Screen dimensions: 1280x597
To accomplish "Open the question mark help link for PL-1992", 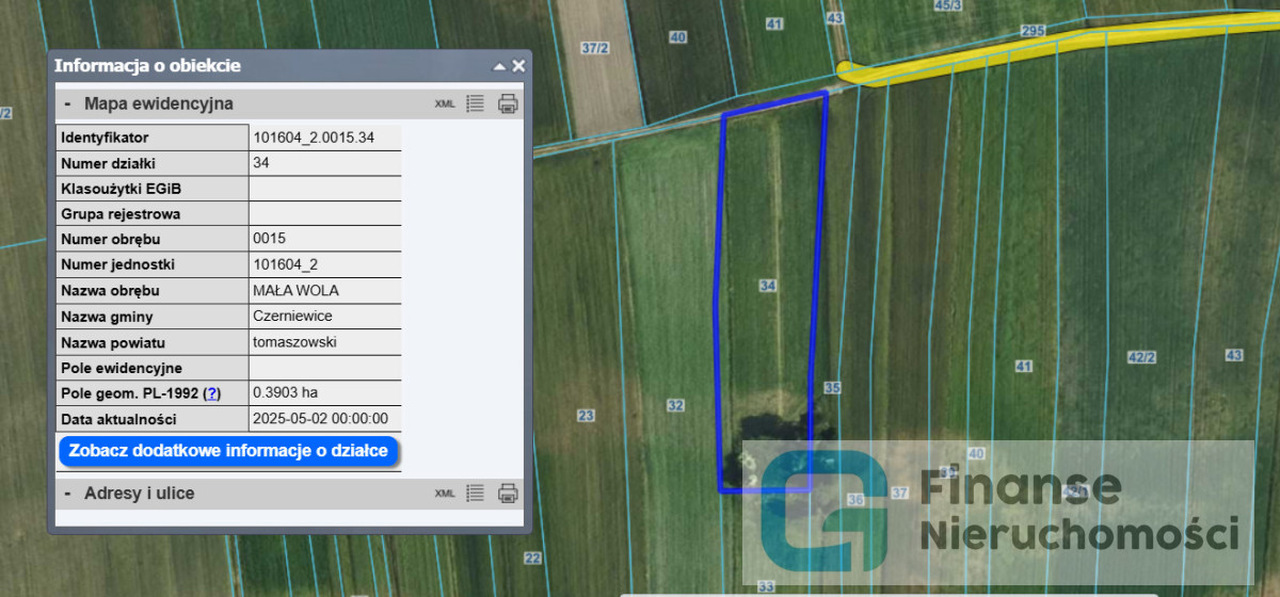I will [x=211, y=393].
